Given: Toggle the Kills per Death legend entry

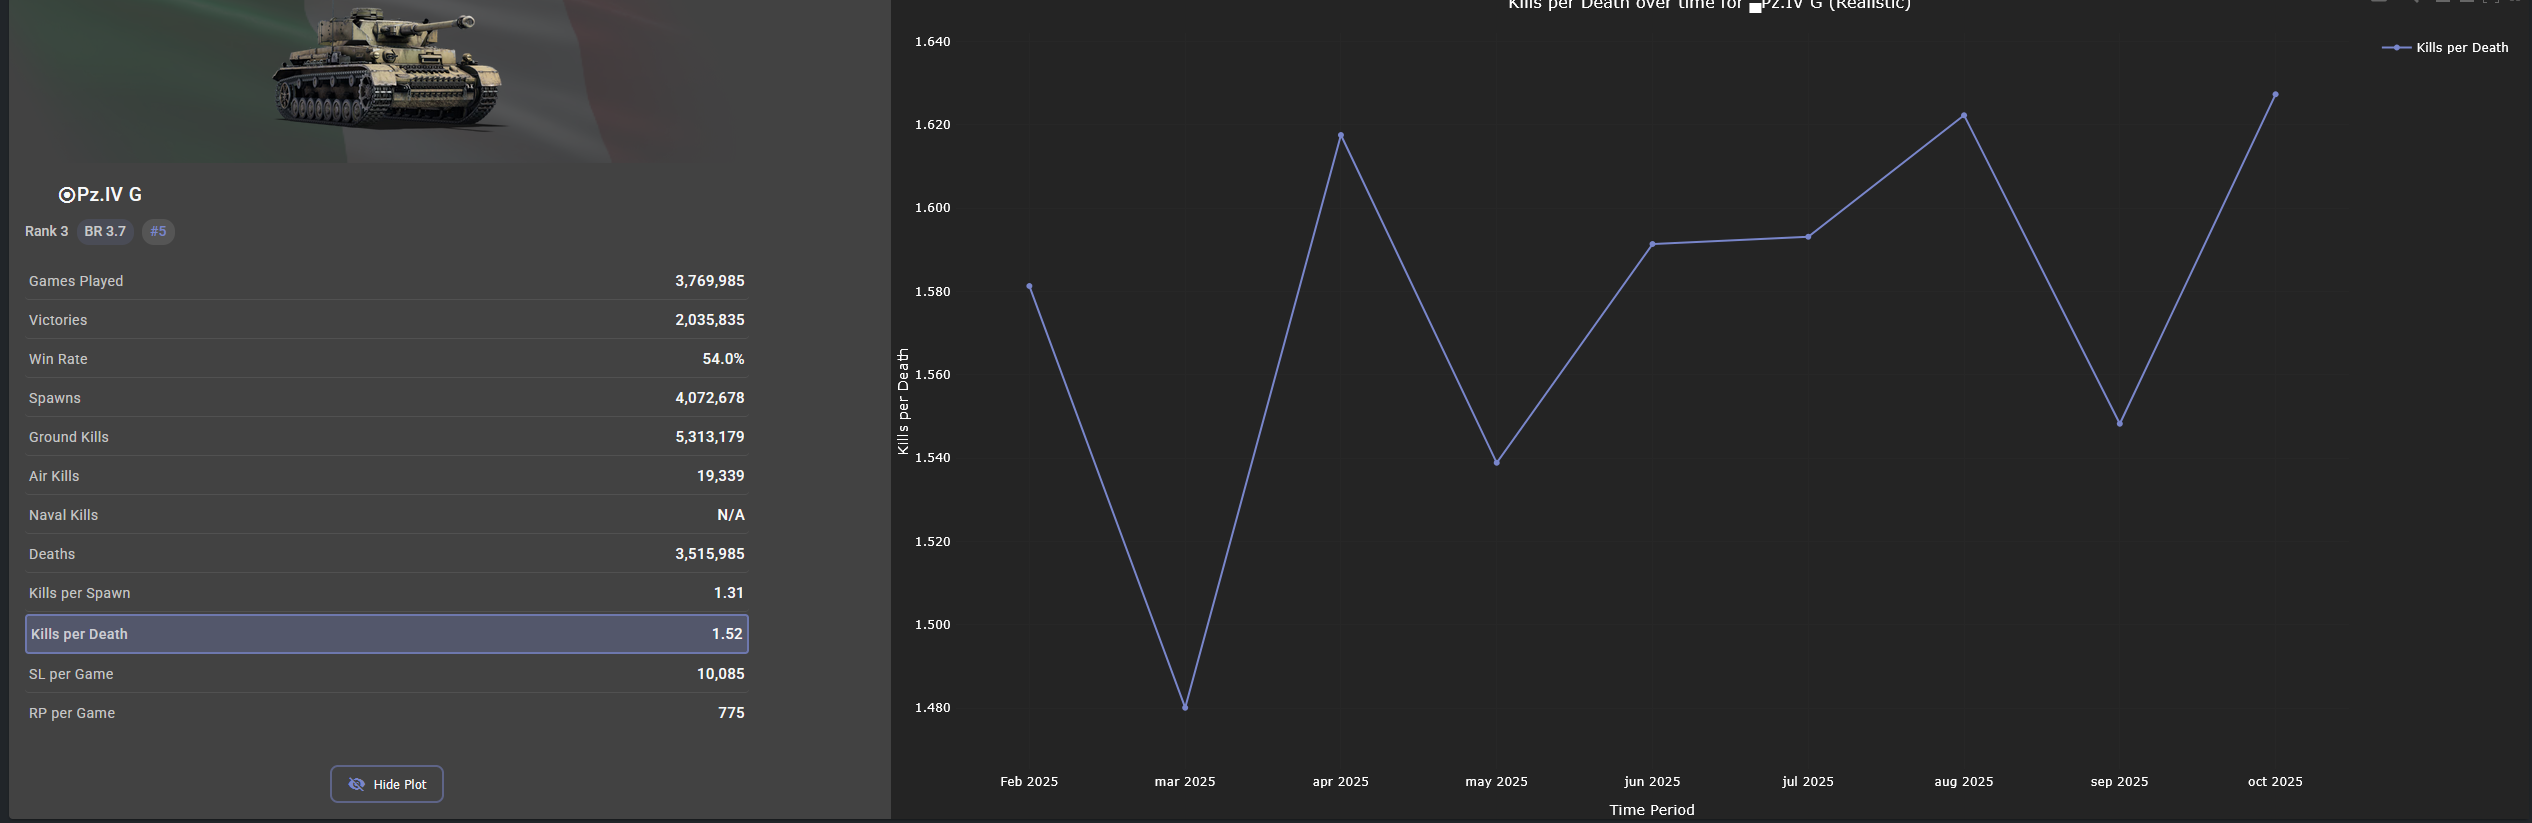Looking at the screenshot, I should (2446, 48).
